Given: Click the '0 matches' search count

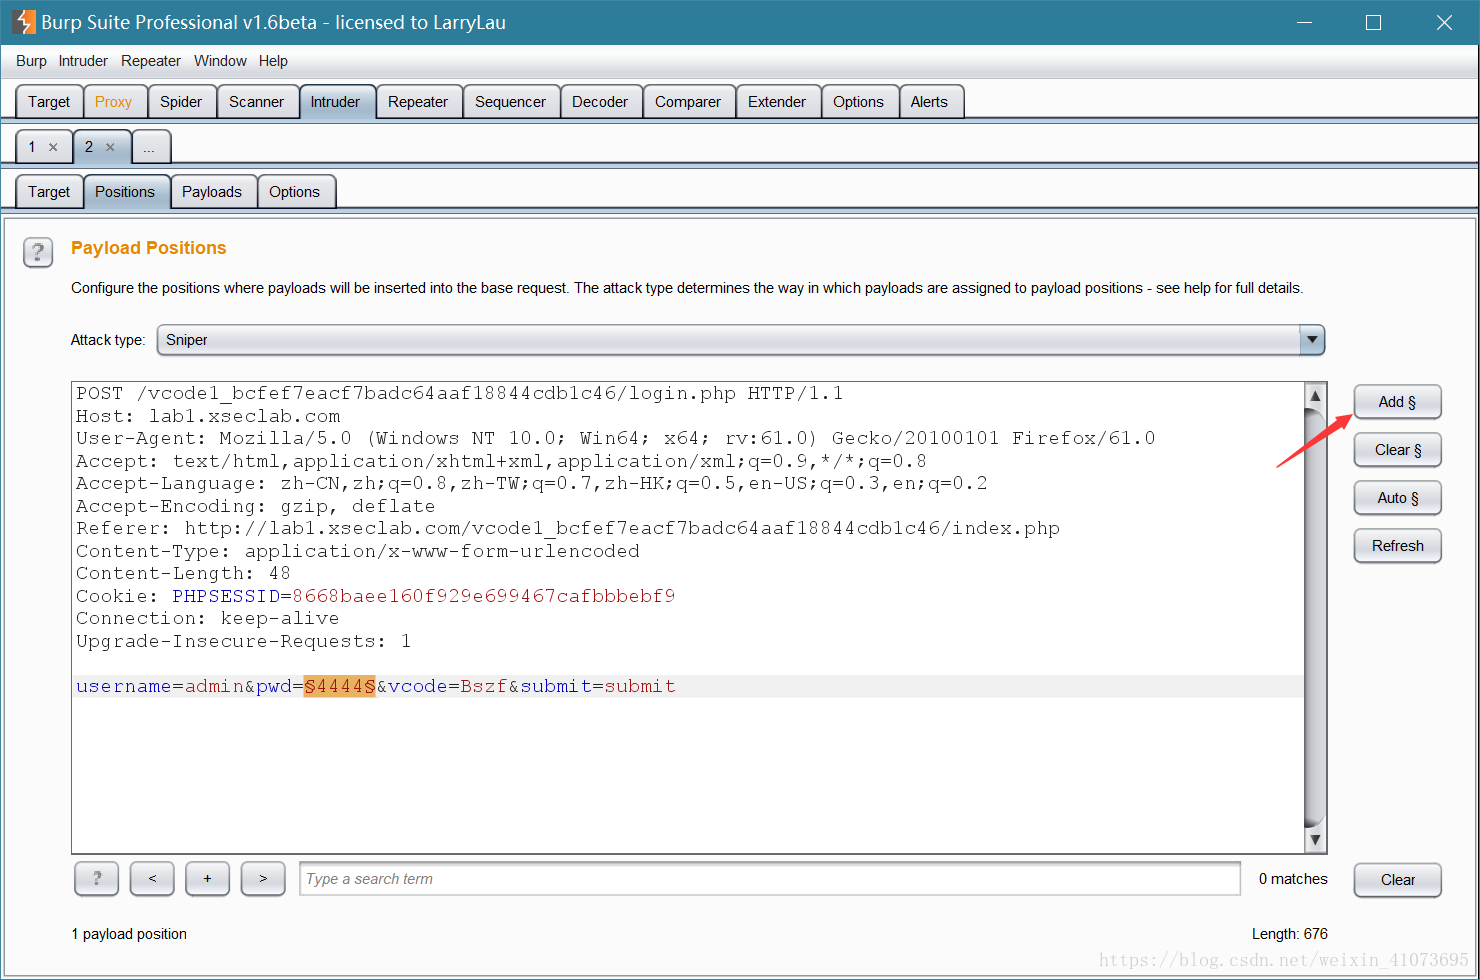Looking at the screenshot, I should point(1293,879).
